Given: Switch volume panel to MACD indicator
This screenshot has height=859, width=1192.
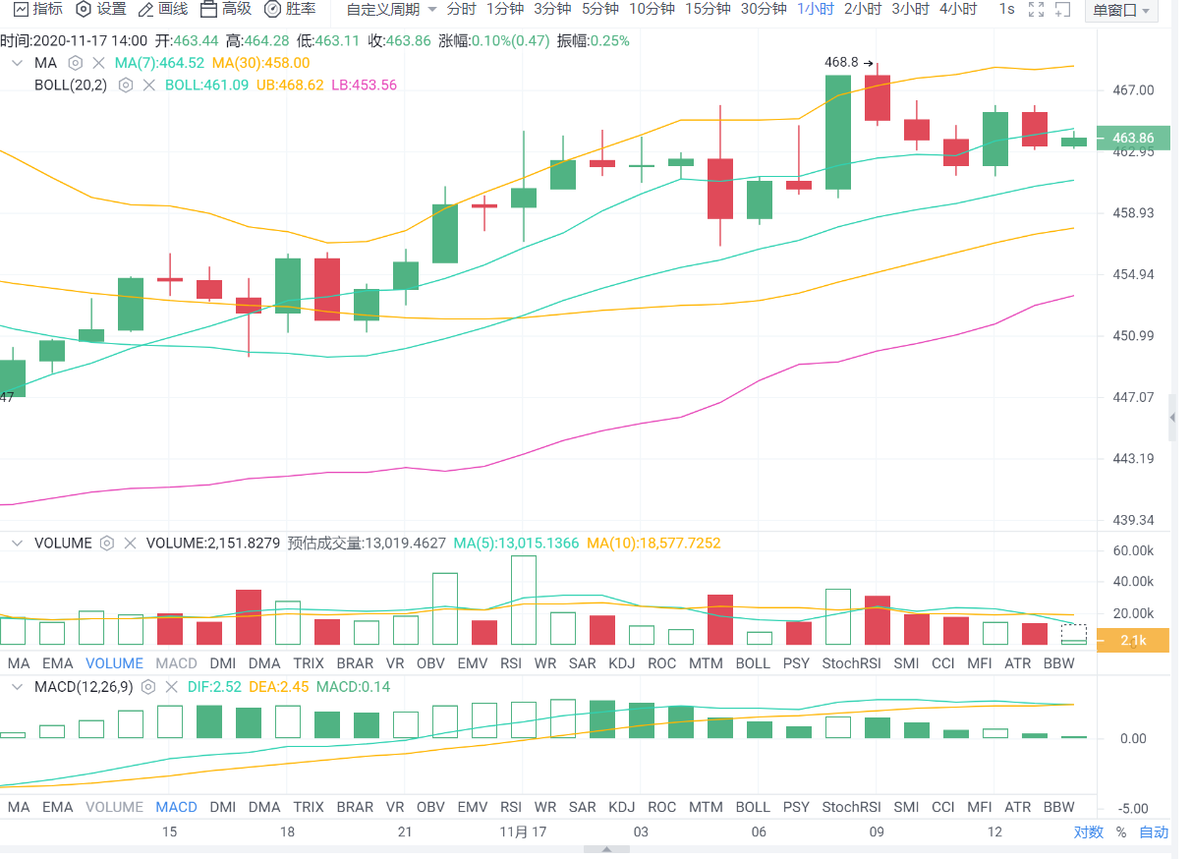Looking at the screenshot, I should (176, 663).
